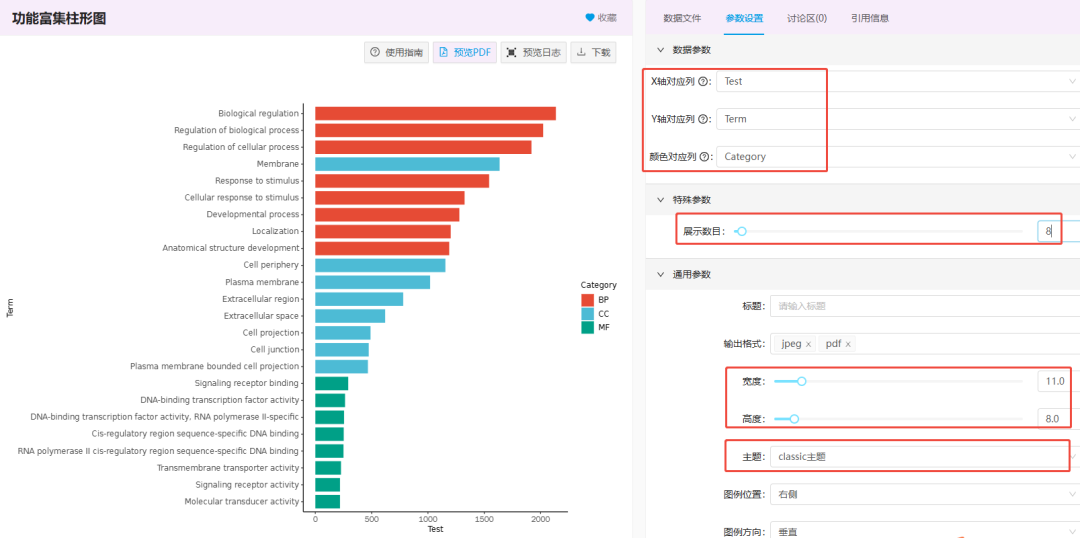This screenshot has width=1080, height=538.
Task: Open the X轴对应列 dropdown showing Test
Action: pos(895,81)
